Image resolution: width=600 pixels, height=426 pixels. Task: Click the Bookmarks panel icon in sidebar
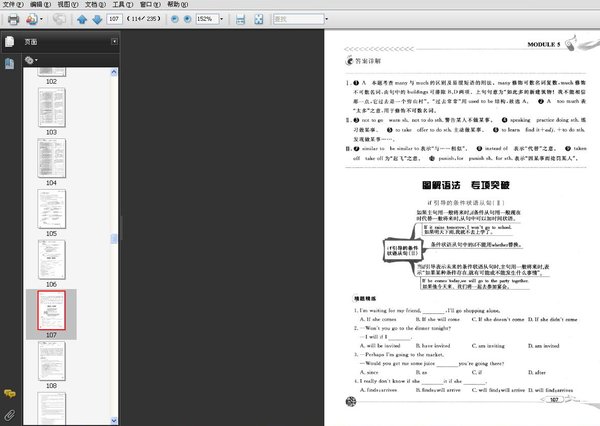10,64
